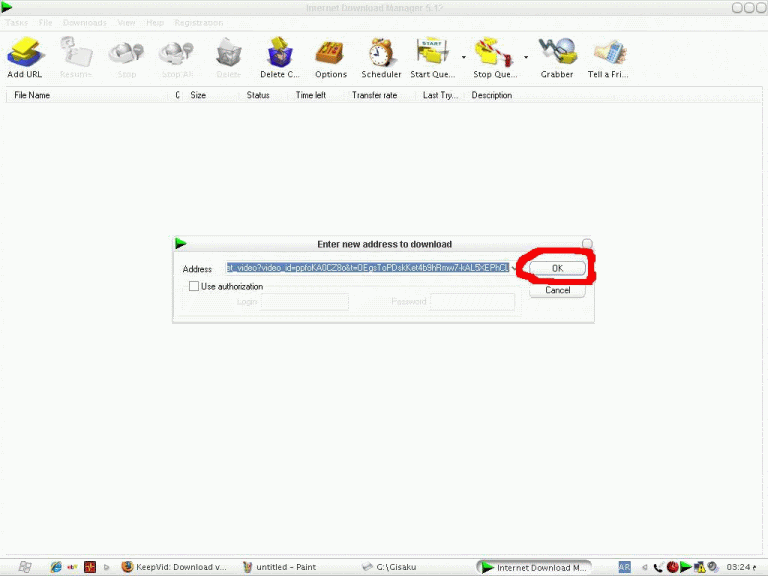
Task: Click inside the Address URL field
Action: [366, 268]
